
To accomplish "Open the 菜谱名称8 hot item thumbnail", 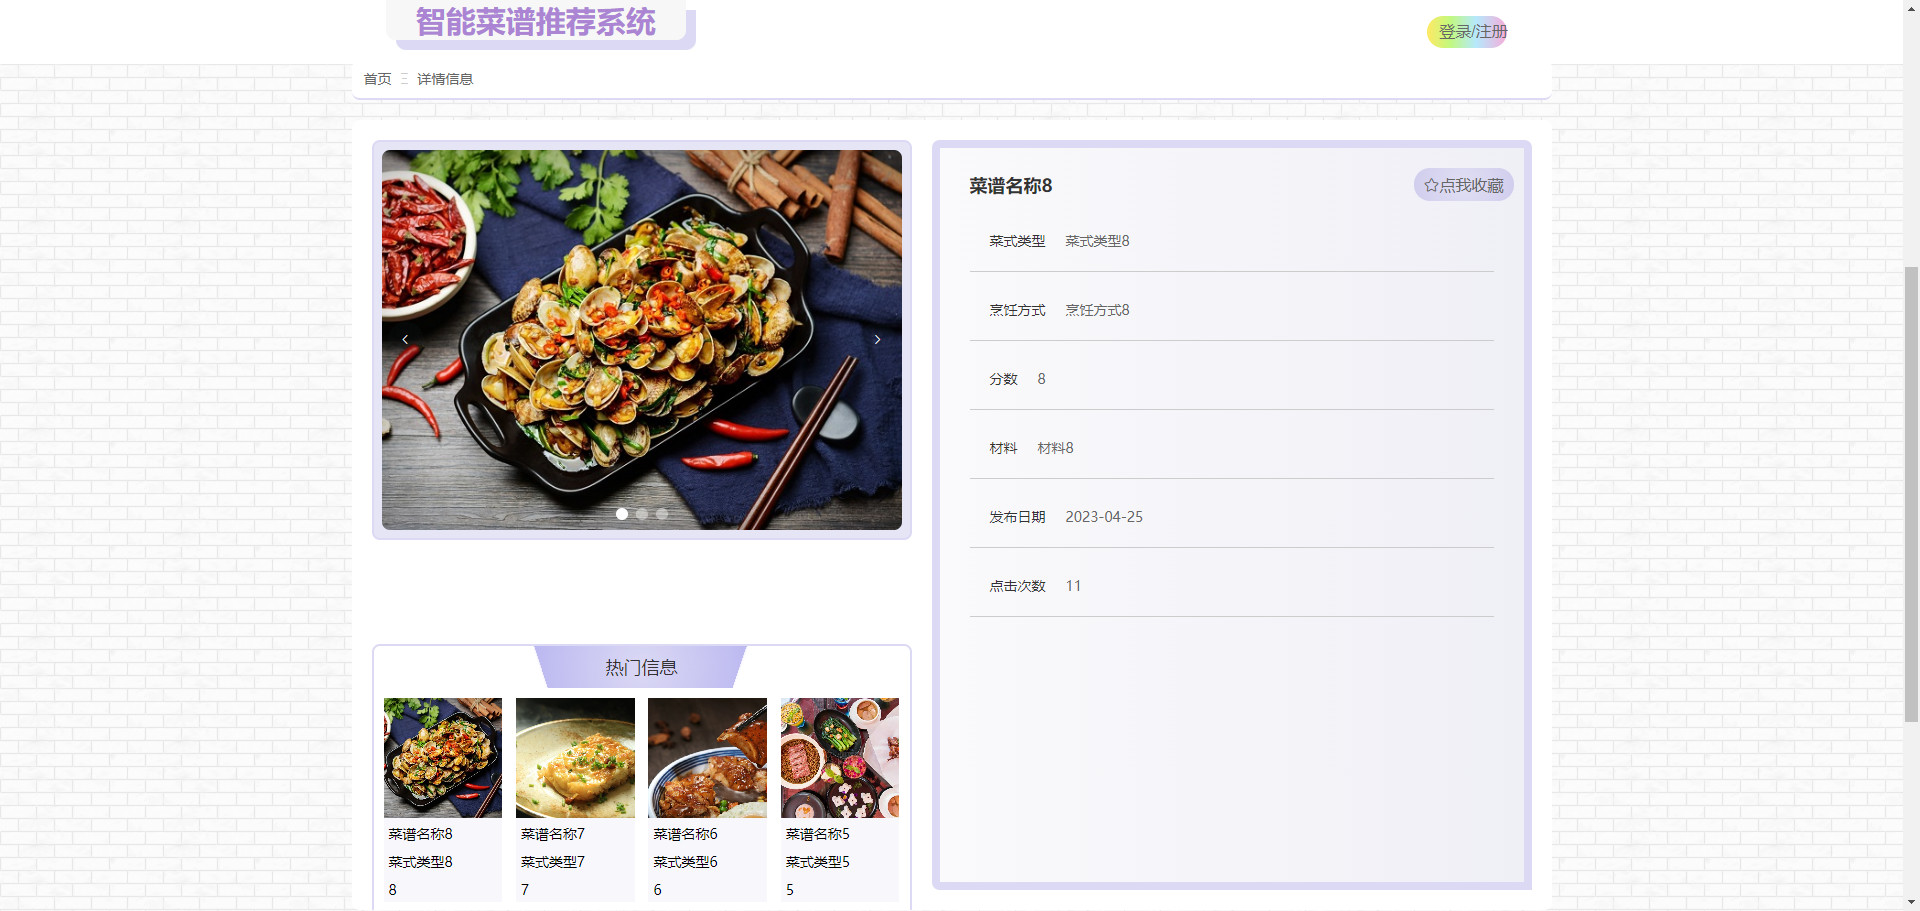I will [443, 758].
